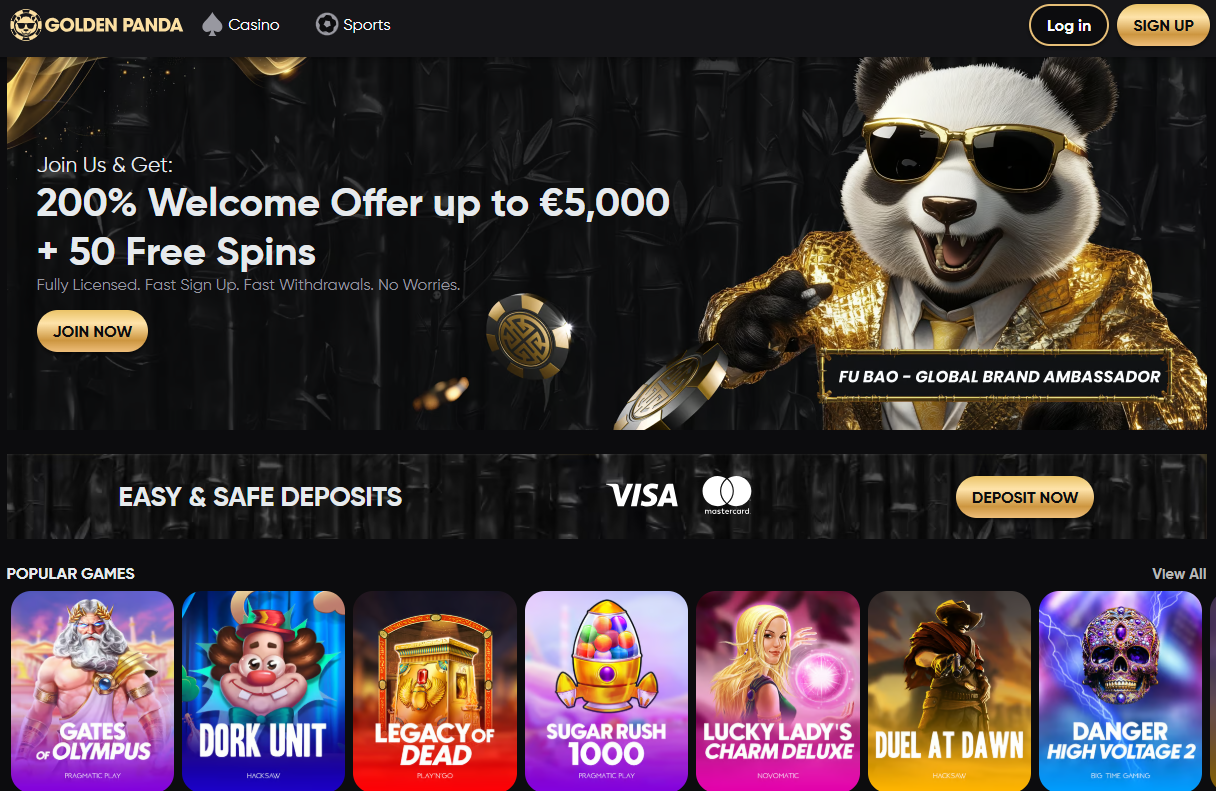1216x791 pixels.
Task: Click the spade icon beside Casino
Action: pos(211,25)
